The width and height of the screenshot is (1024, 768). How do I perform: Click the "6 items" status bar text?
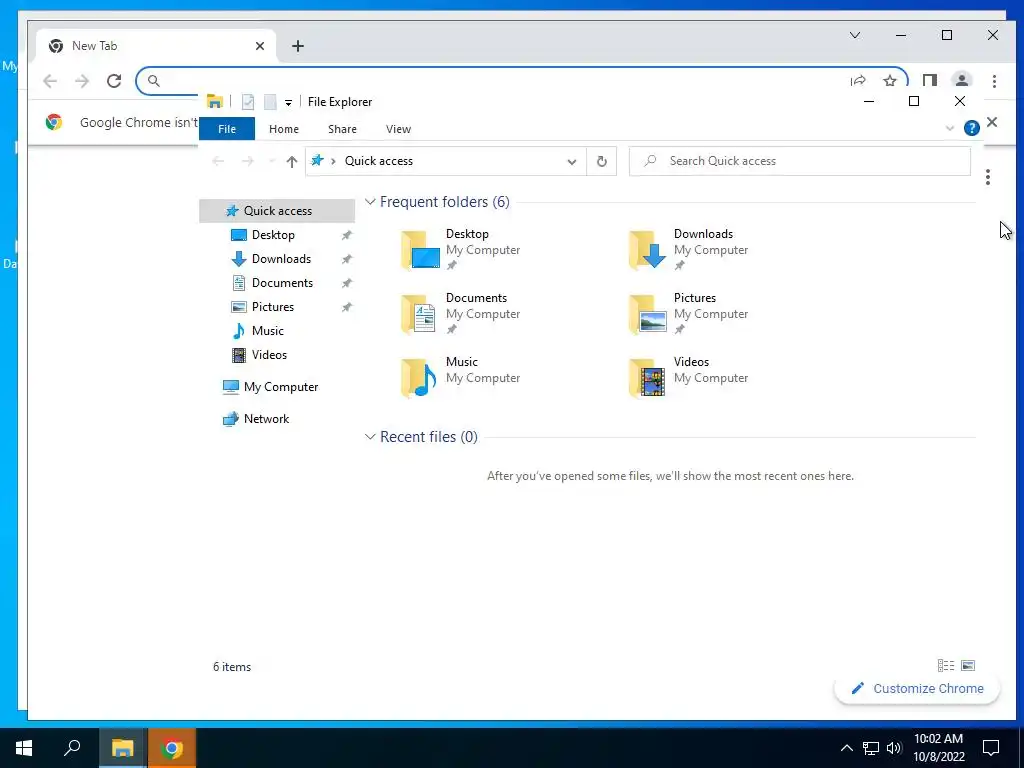coord(232,667)
